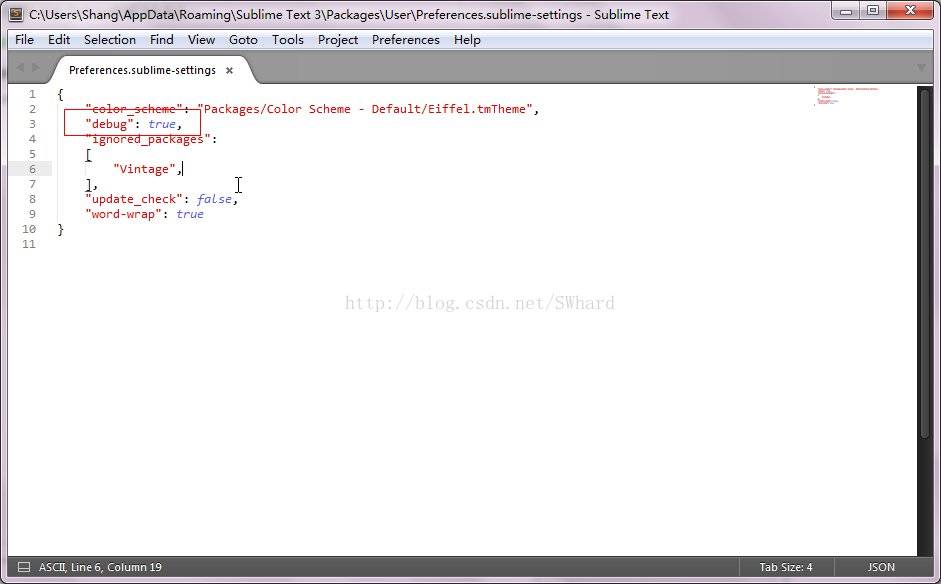Click the closing curly brace on line 10
Viewport: 941px width, 584px height.
[60, 229]
